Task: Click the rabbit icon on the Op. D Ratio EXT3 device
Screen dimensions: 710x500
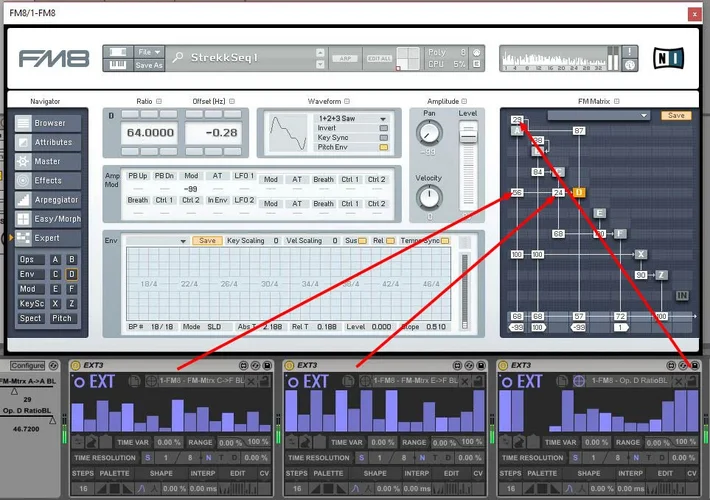Action: tap(519, 442)
